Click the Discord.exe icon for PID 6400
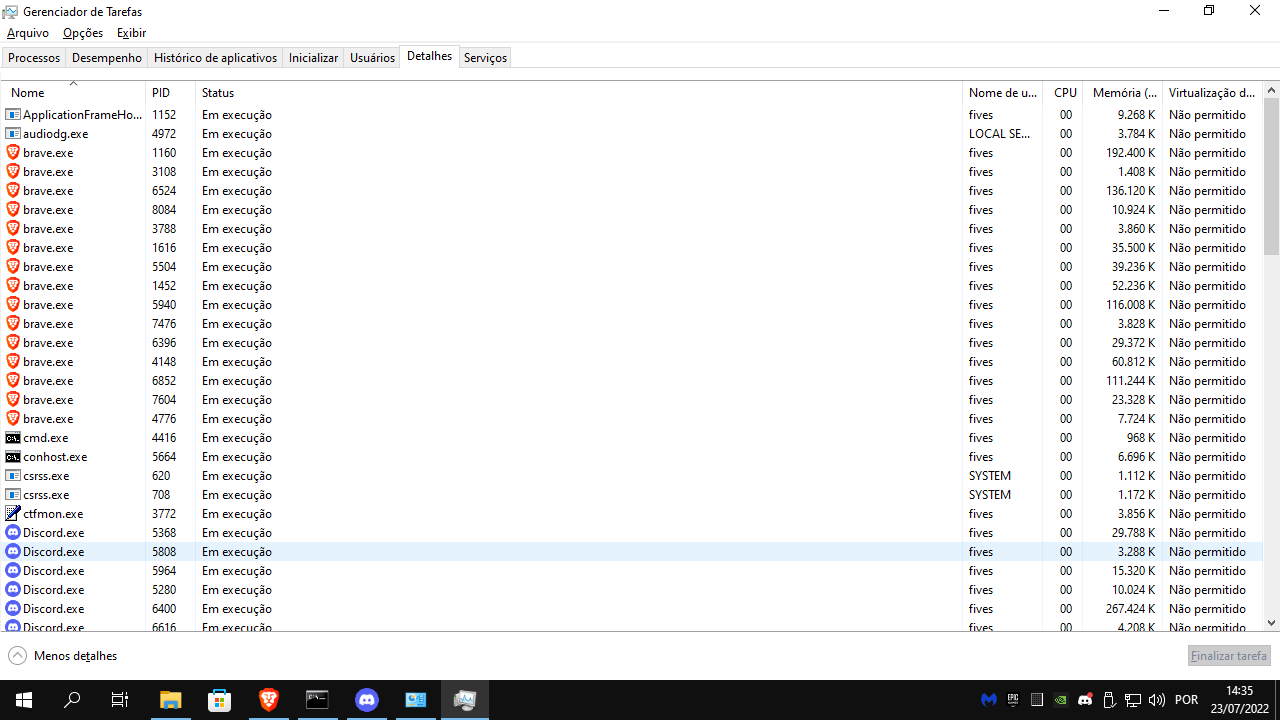The image size is (1280, 720). pos(13,609)
